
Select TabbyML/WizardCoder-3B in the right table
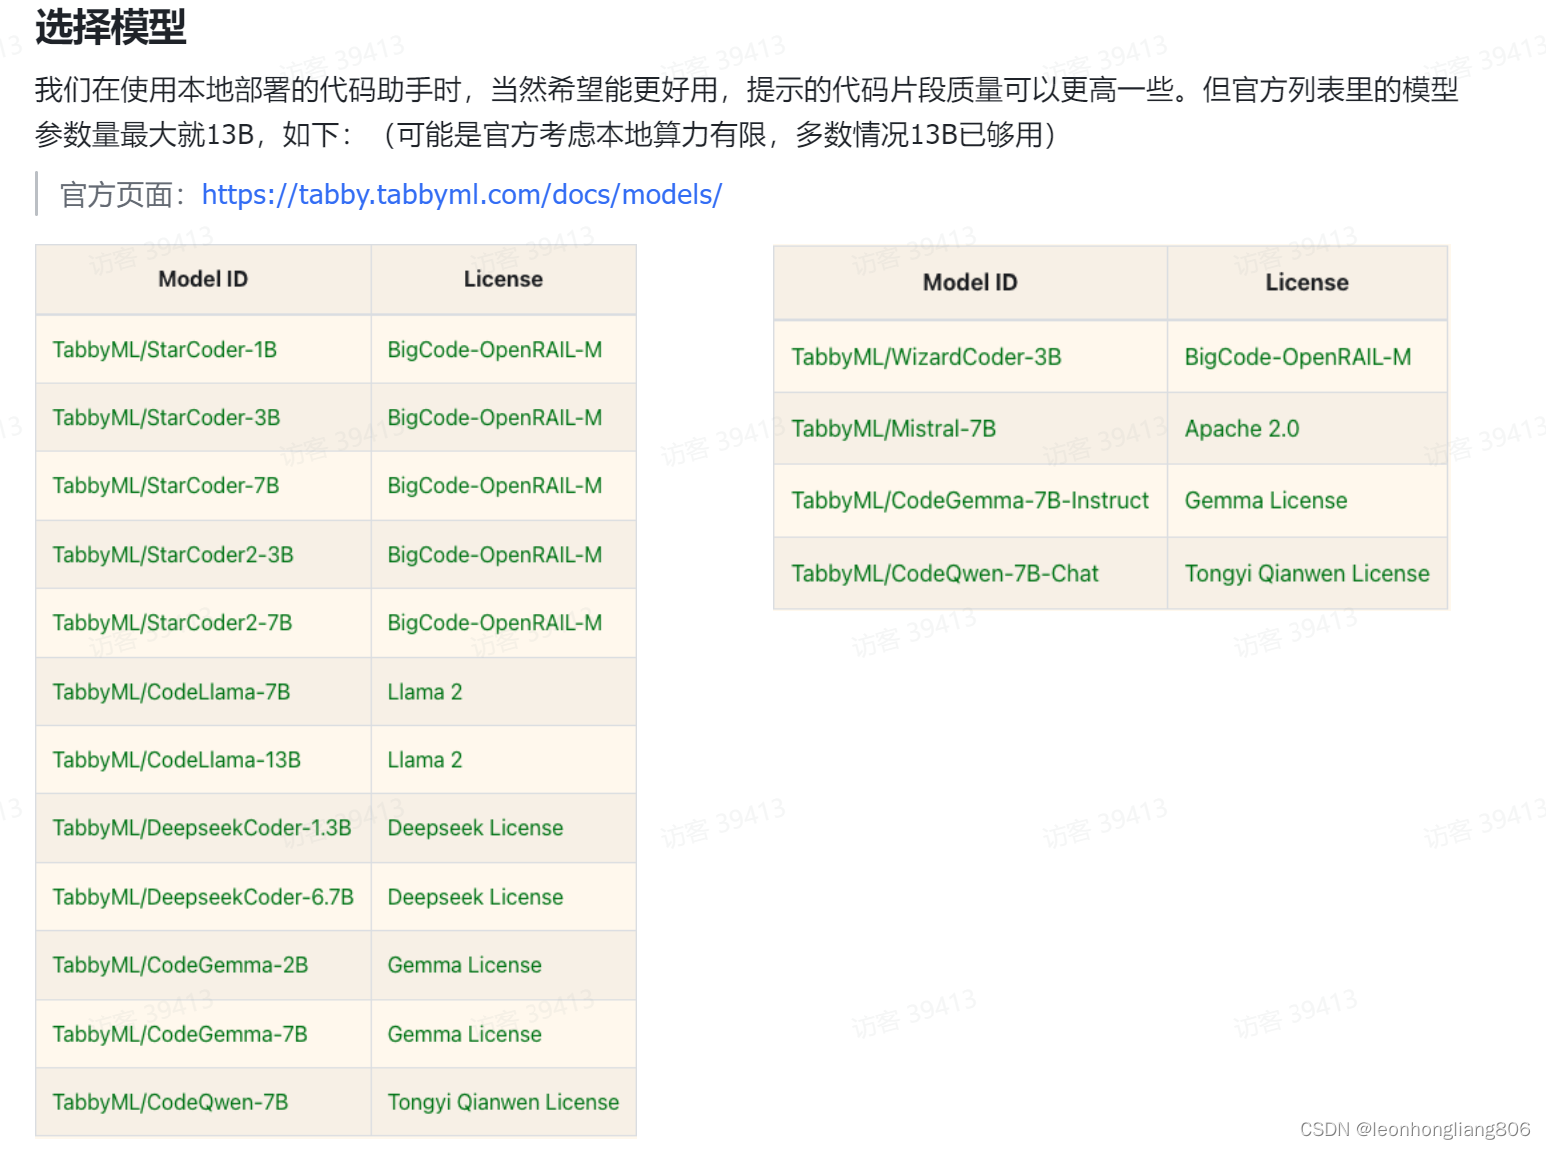pyautogui.click(x=927, y=357)
